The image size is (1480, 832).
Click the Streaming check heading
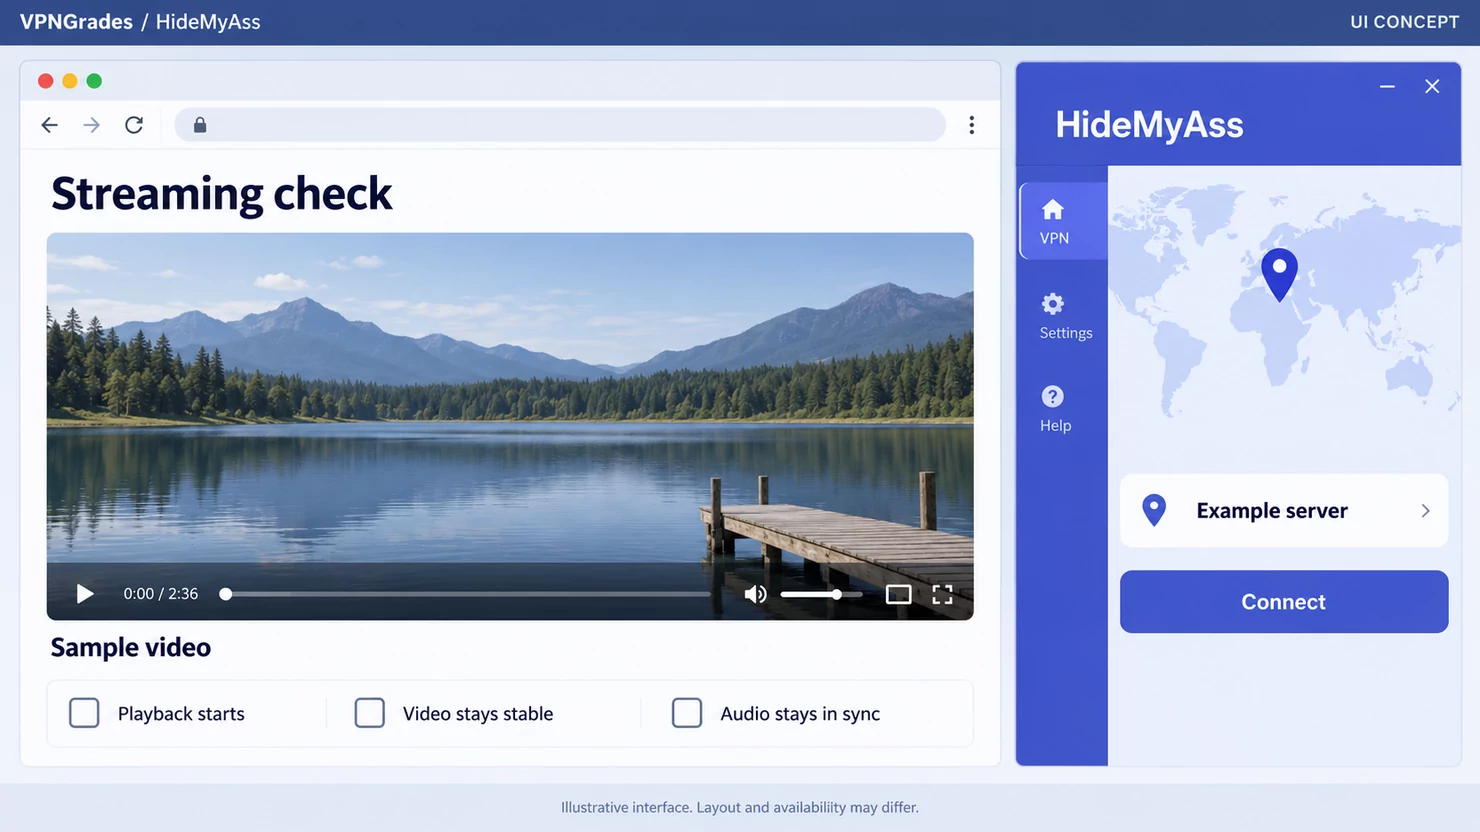[x=222, y=193]
